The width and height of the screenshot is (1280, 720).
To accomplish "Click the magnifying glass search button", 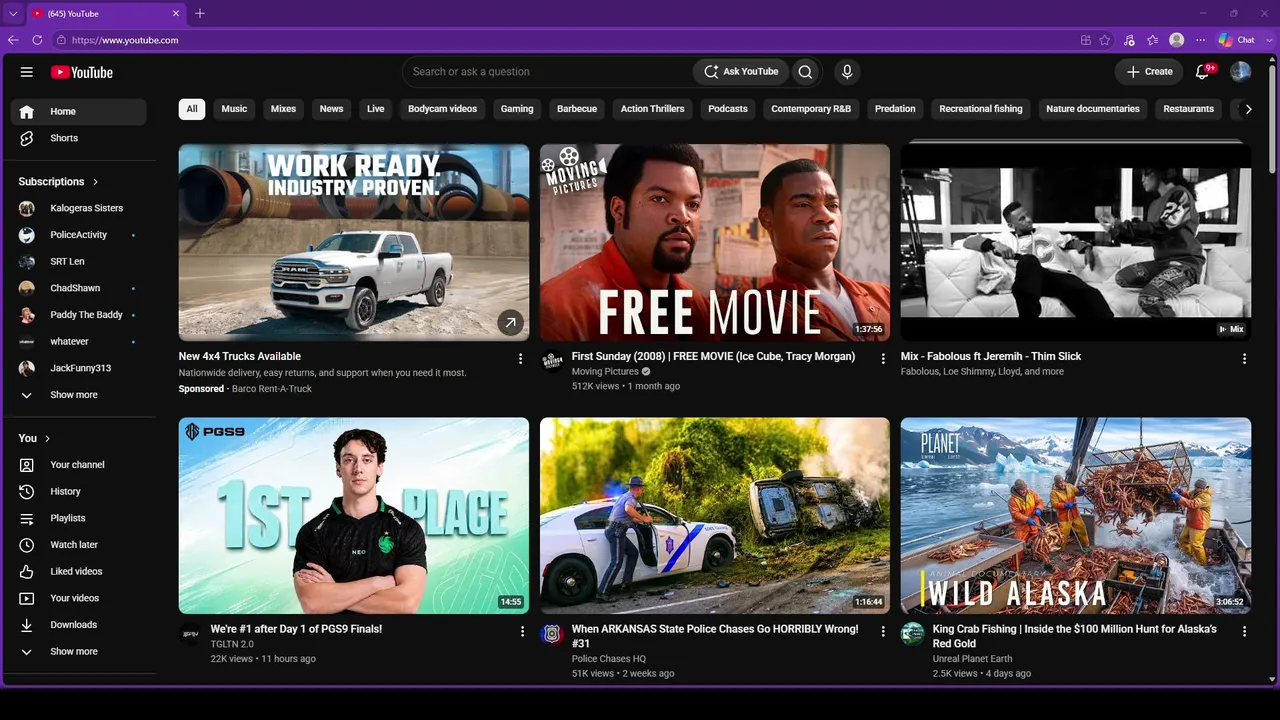I will [805, 72].
